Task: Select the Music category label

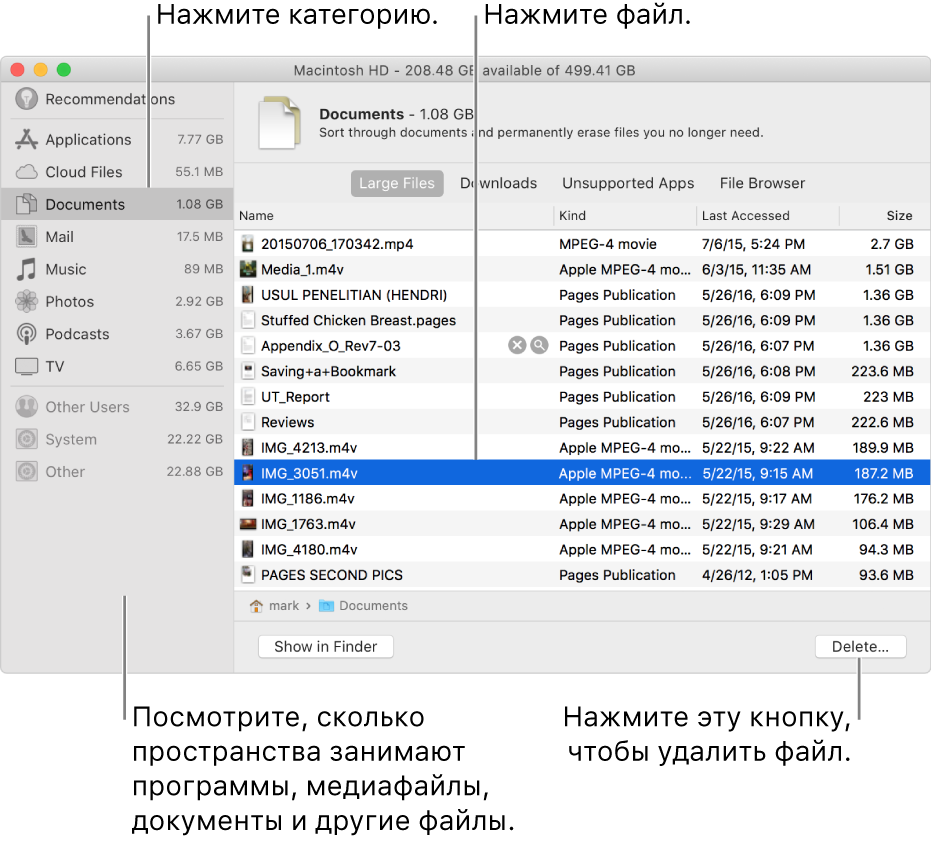Action: tap(66, 270)
